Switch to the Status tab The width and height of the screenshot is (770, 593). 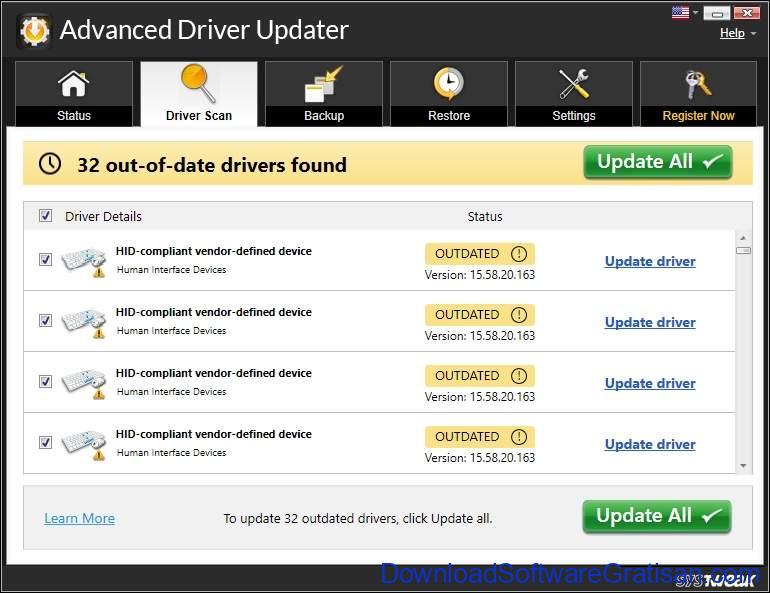point(74,94)
